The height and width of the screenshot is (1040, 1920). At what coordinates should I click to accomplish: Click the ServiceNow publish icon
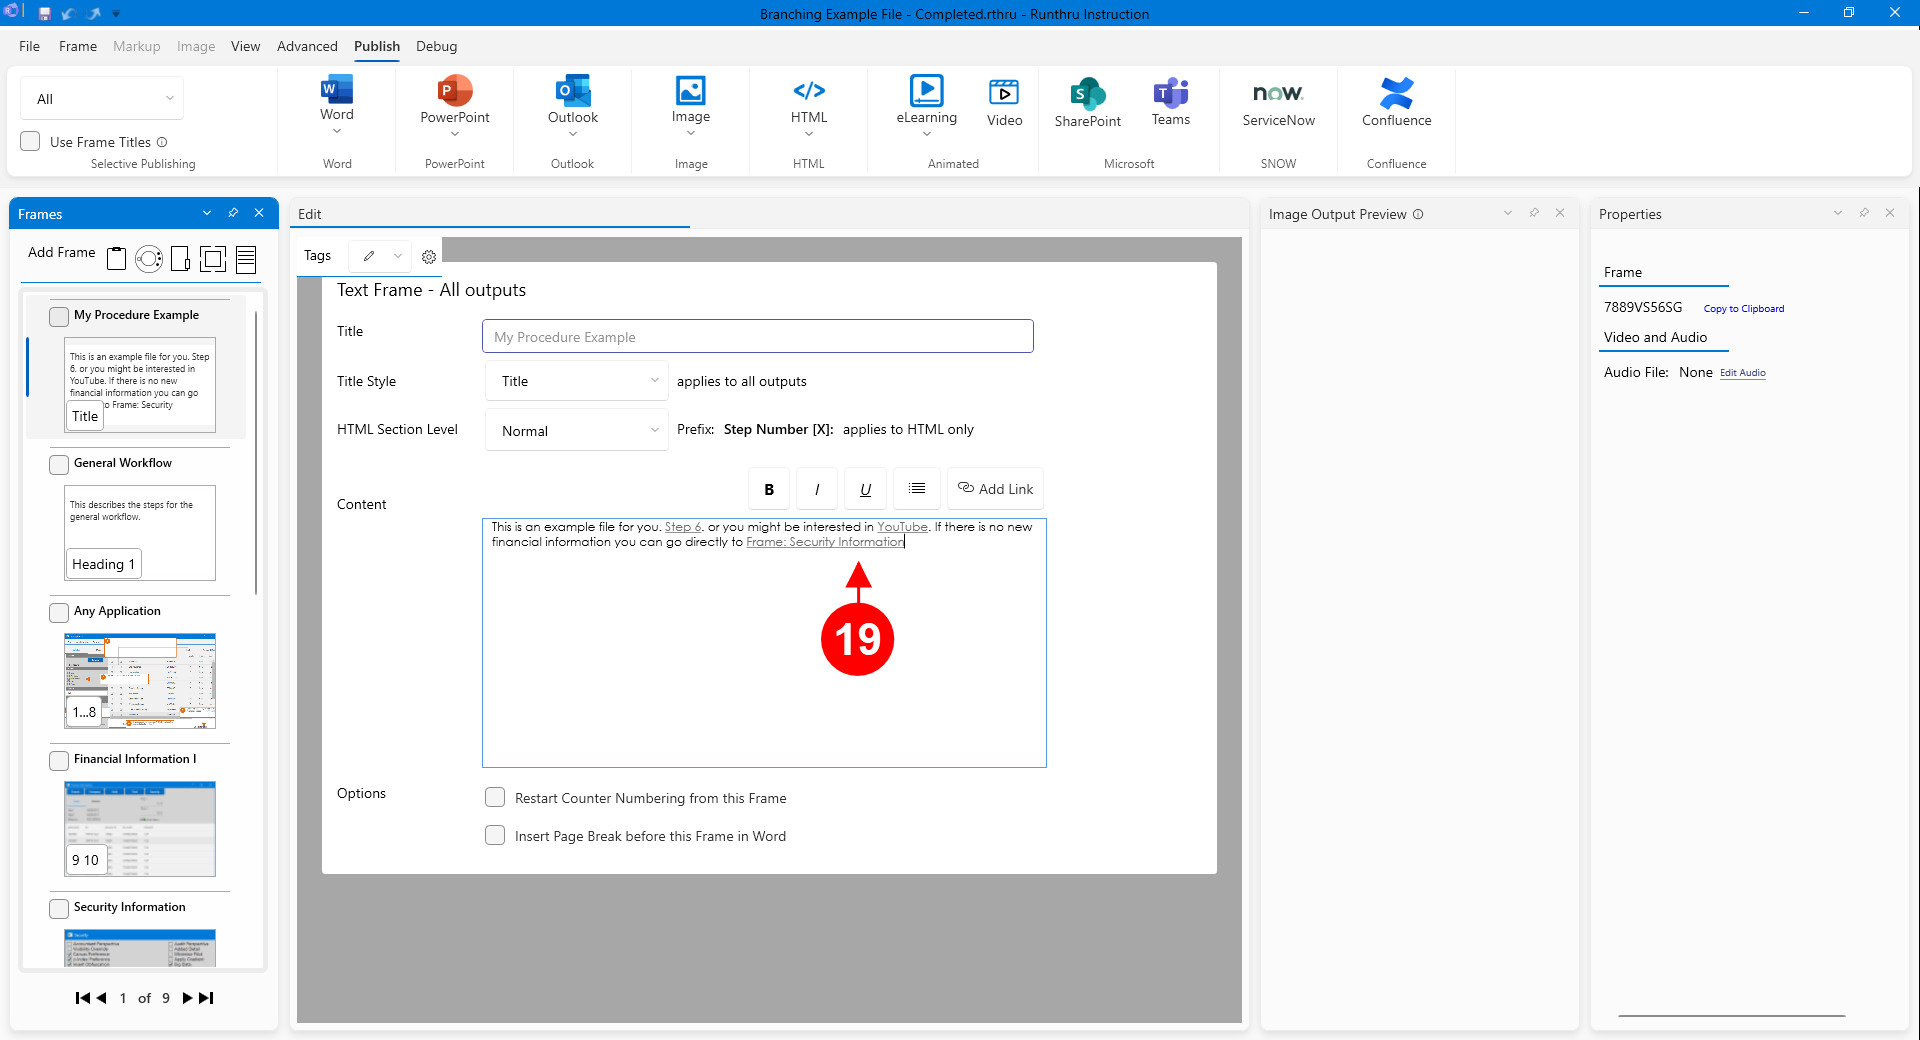click(1278, 94)
